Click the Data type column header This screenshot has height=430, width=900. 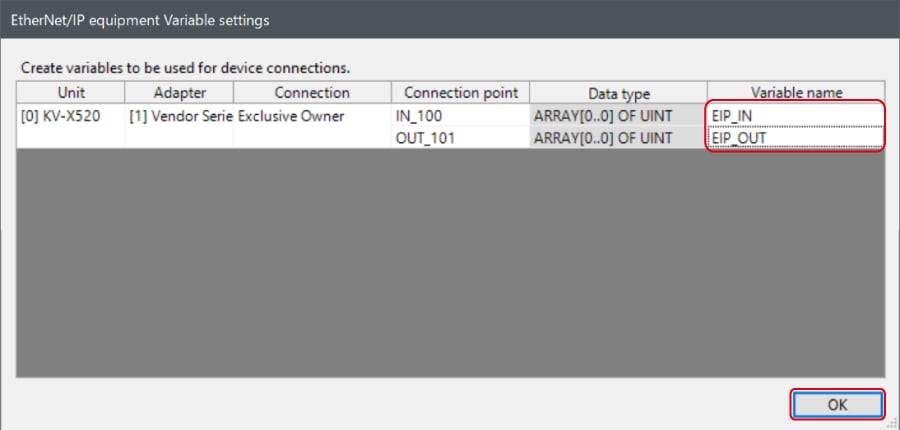coord(618,93)
